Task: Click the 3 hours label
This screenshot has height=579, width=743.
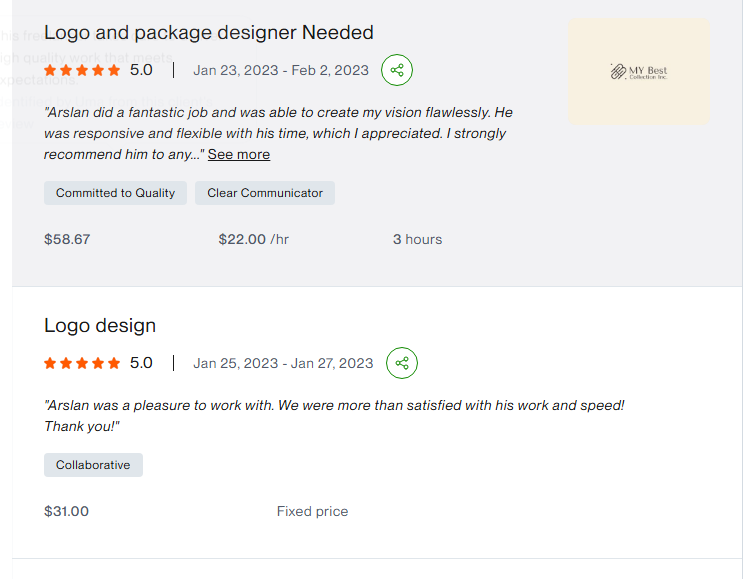Action: [417, 239]
